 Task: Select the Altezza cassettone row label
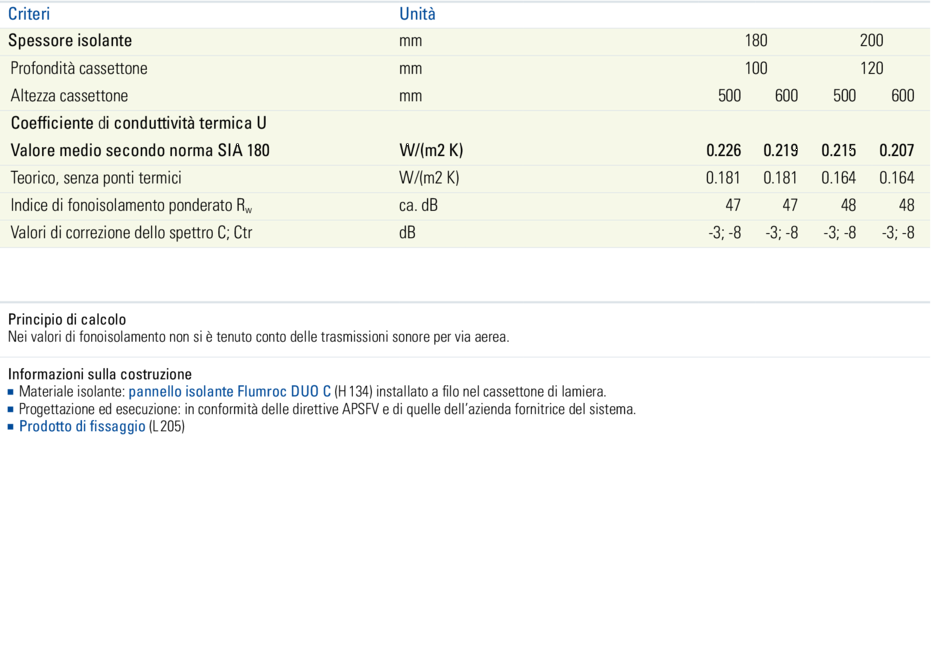tap(69, 96)
